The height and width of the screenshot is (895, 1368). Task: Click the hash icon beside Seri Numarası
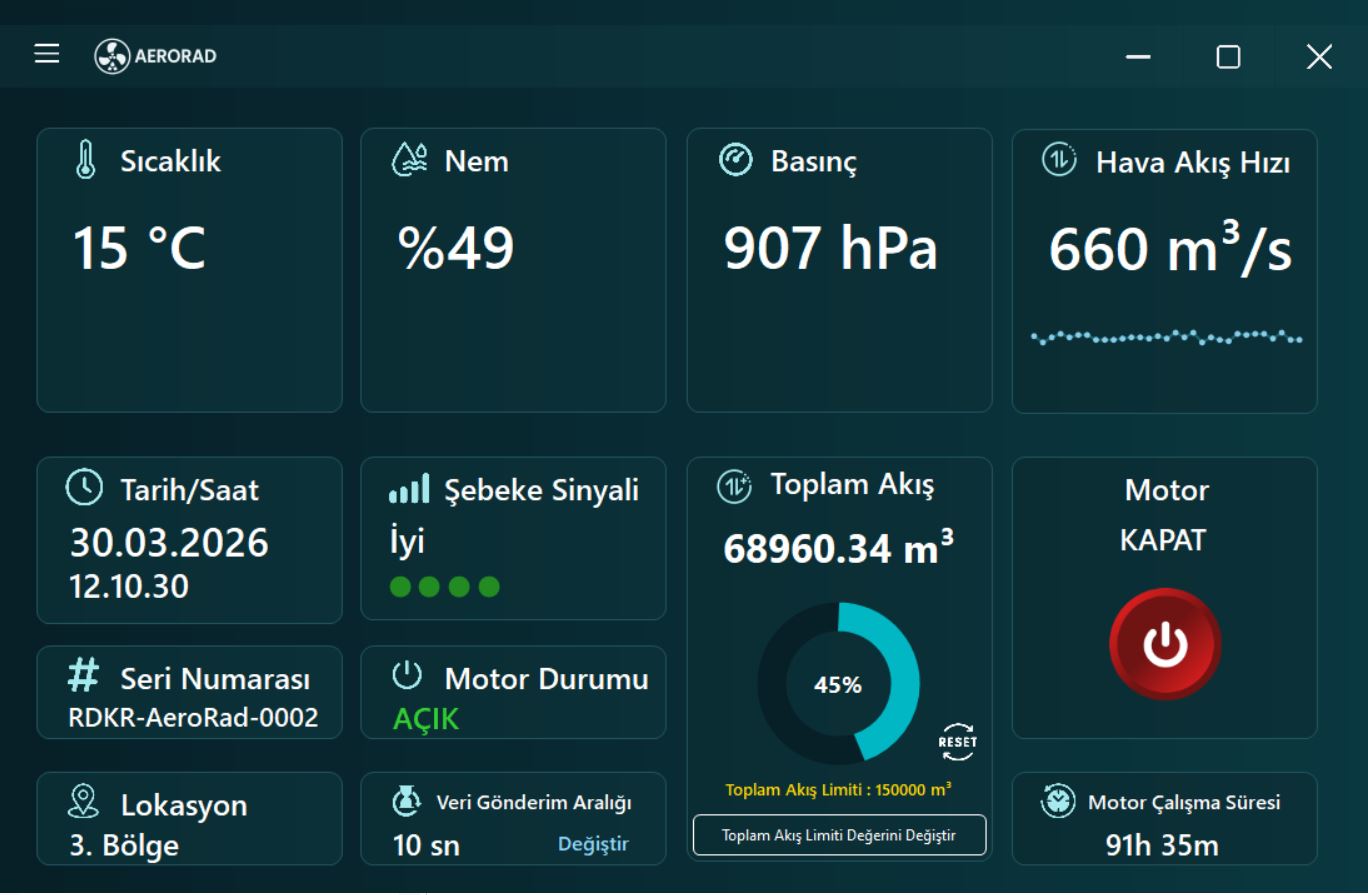click(x=83, y=677)
